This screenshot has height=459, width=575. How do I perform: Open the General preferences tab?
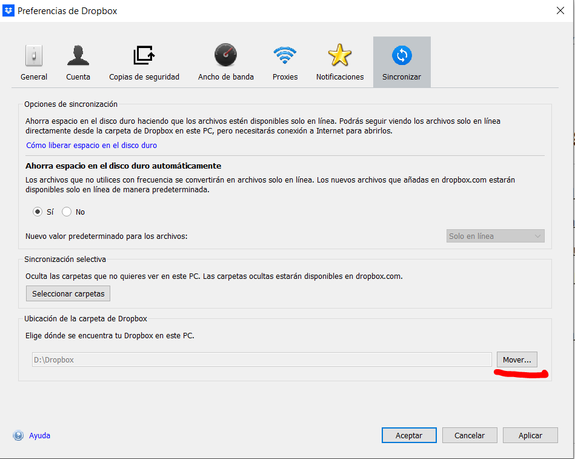(x=34, y=62)
